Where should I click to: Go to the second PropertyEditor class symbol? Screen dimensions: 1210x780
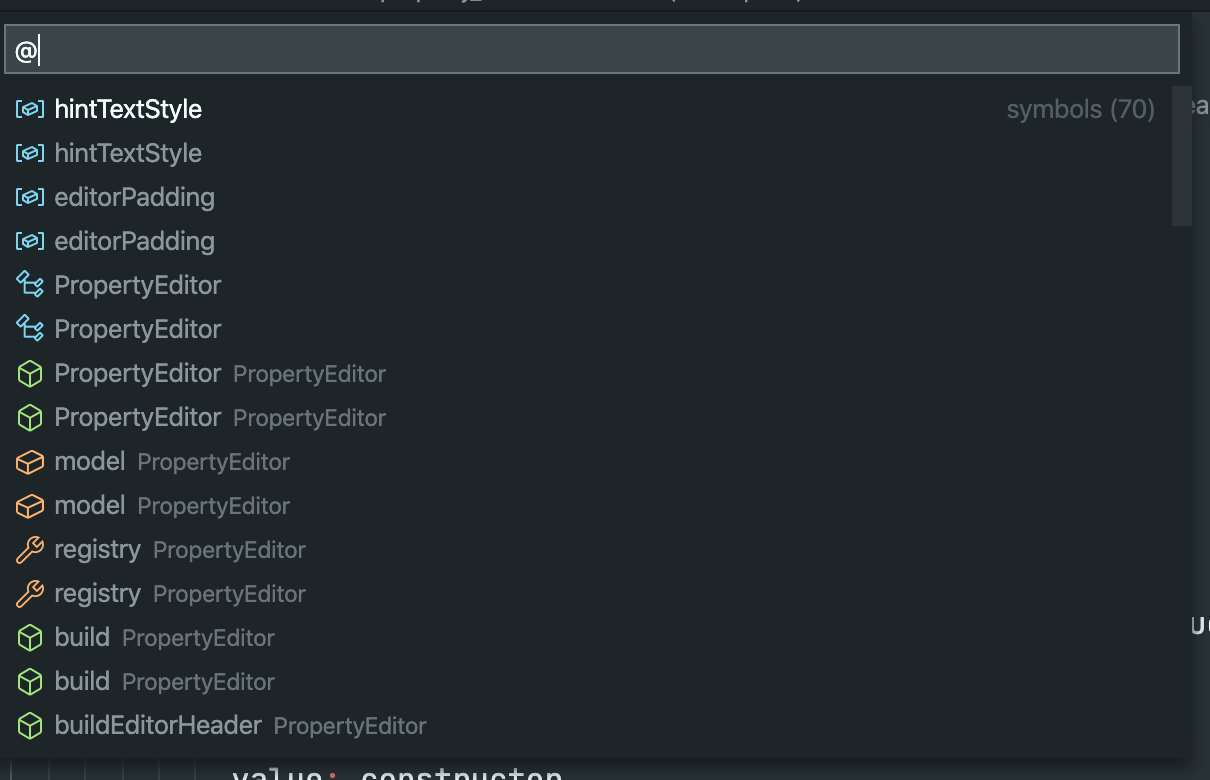point(588,329)
